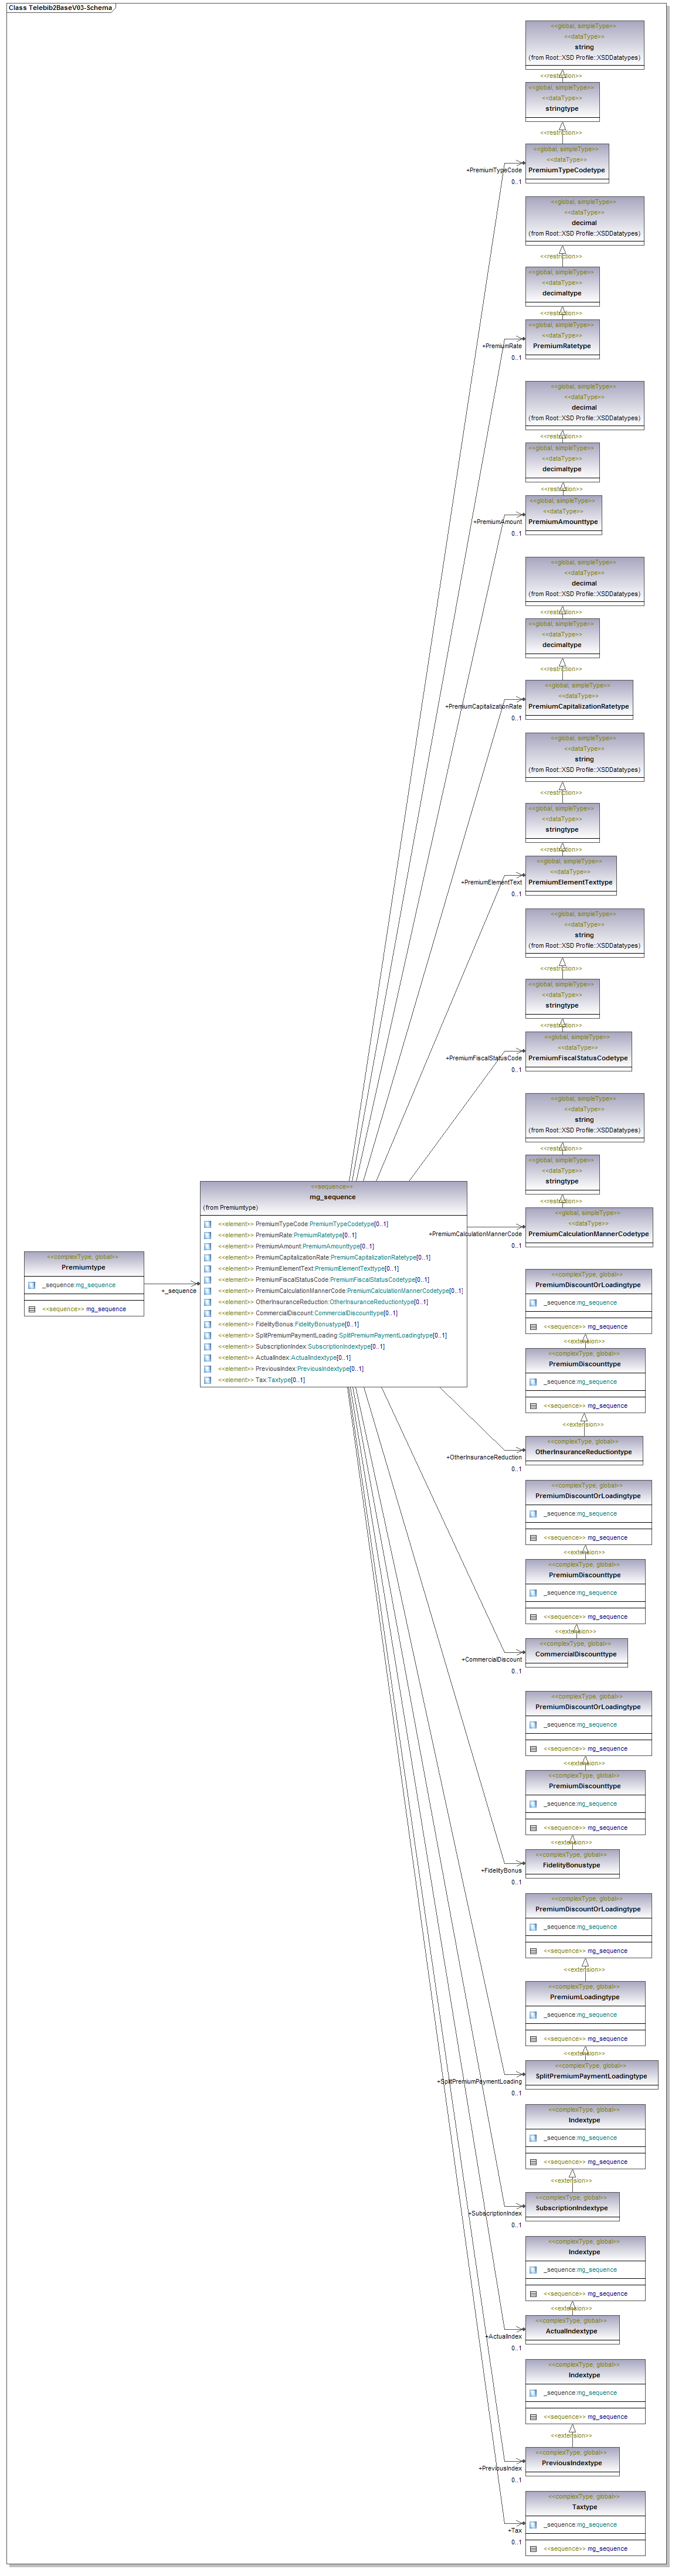Viewport: 682px width, 2576px height.
Task: Click the attribute icon beside FidelityBonus element
Action: [x=207, y=1324]
